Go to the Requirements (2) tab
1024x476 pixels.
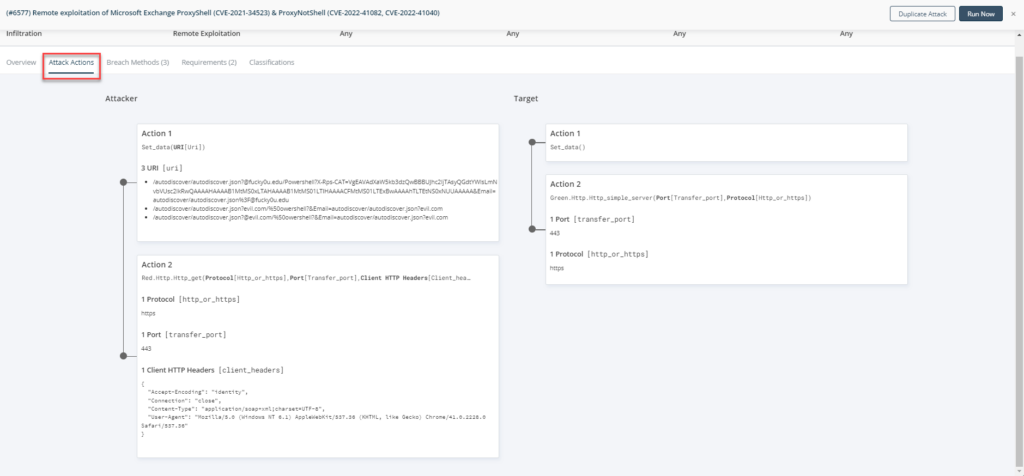point(209,63)
